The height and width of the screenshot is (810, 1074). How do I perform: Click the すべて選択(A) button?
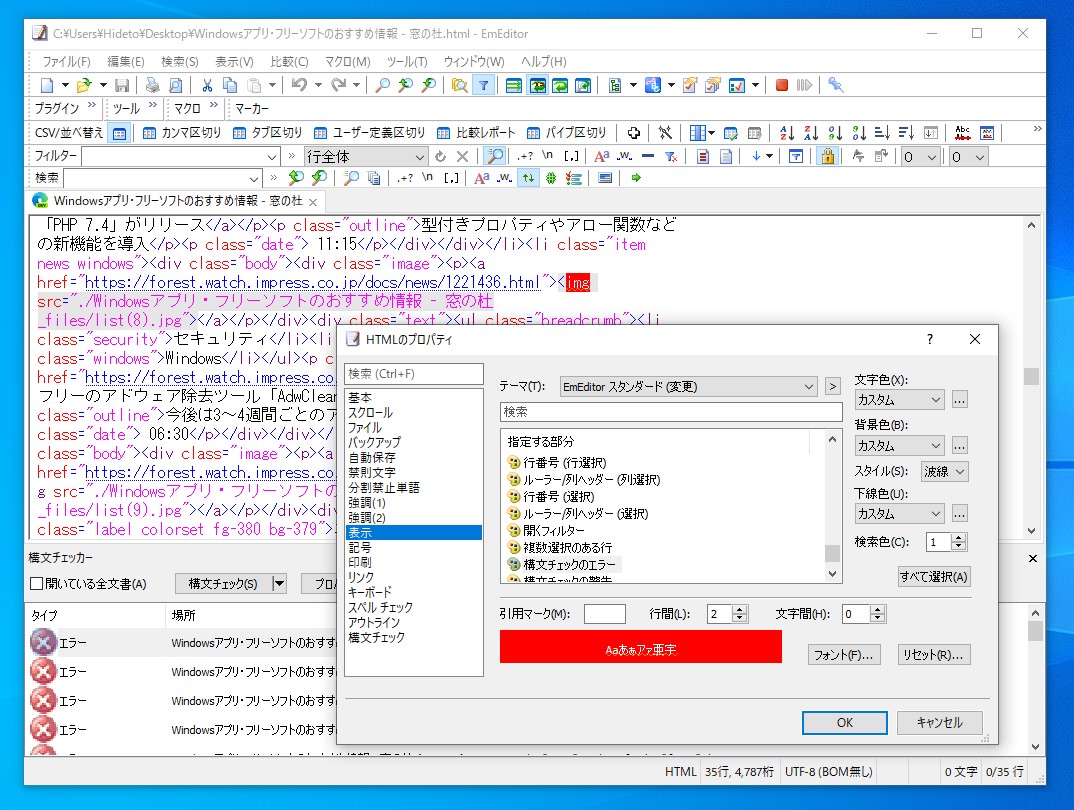934,577
